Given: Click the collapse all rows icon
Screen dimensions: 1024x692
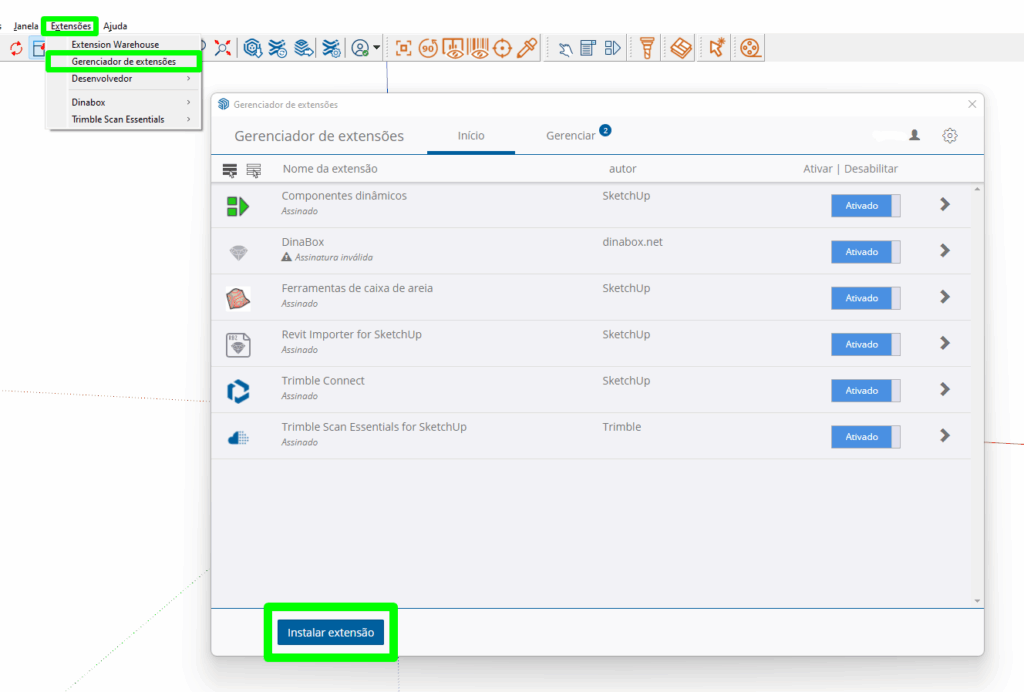Looking at the screenshot, I should [253, 170].
